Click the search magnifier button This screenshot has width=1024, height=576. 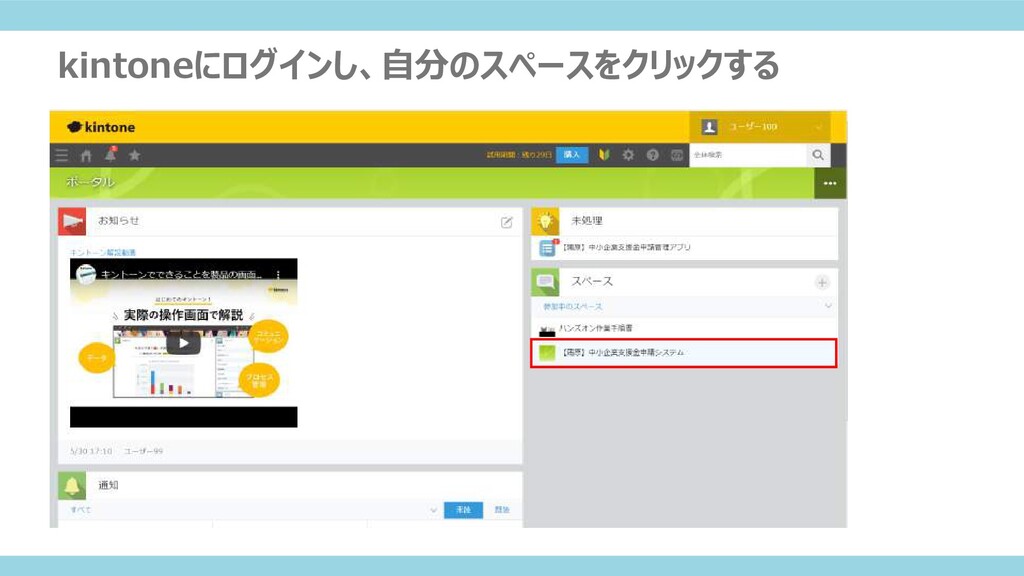point(818,155)
